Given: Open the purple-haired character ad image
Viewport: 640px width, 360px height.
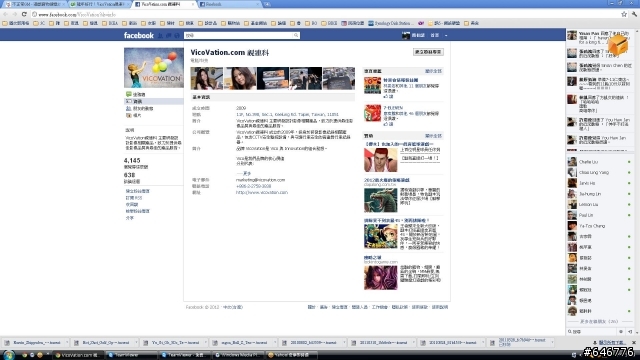Looking at the screenshot, I should (x=380, y=278).
